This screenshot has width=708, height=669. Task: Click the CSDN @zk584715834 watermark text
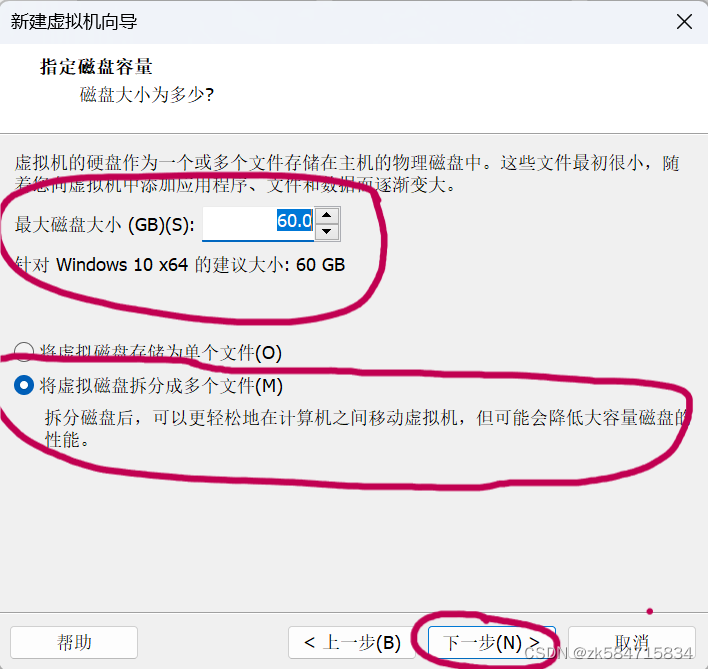tap(609, 653)
